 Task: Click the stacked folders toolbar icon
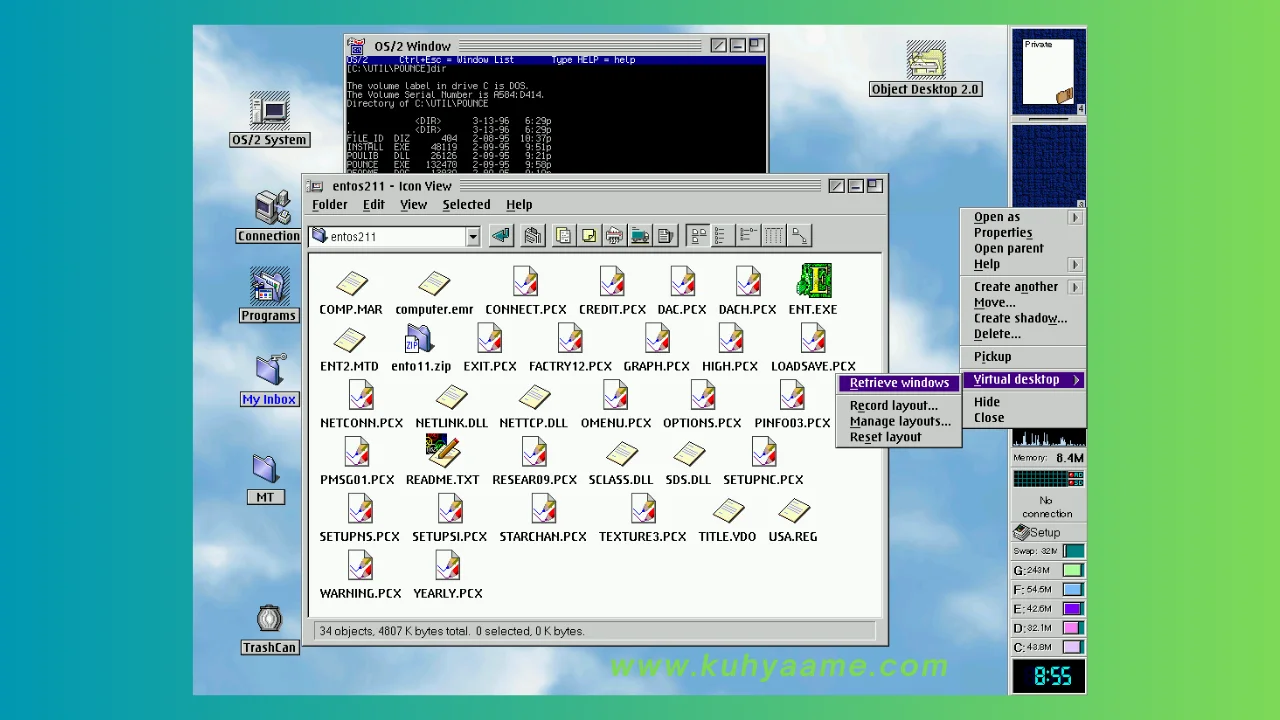533,236
